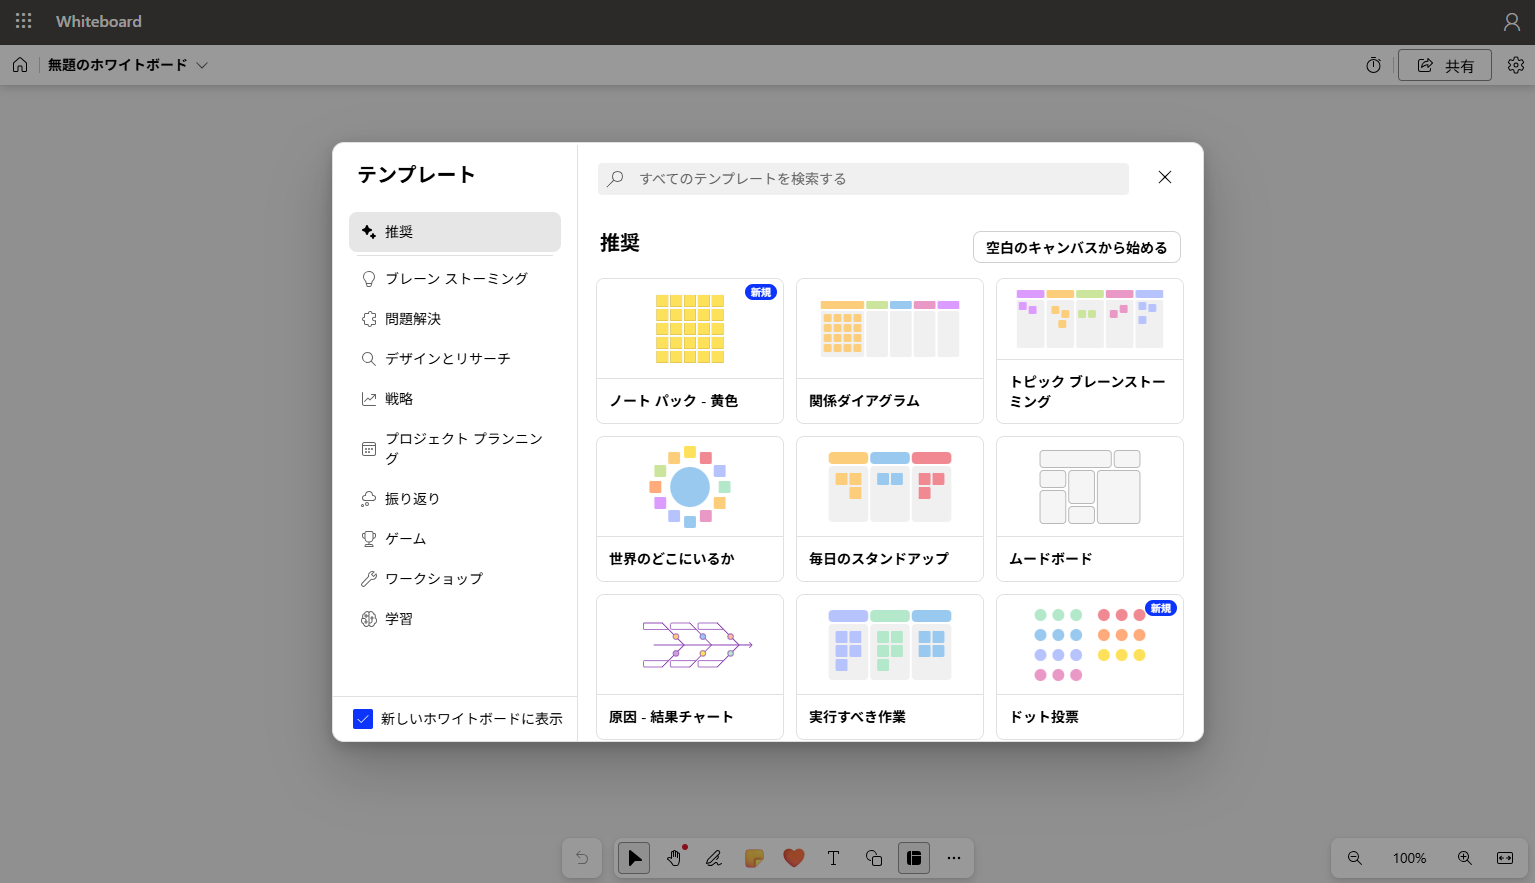Select the Text tool

click(x=832, y=857)
